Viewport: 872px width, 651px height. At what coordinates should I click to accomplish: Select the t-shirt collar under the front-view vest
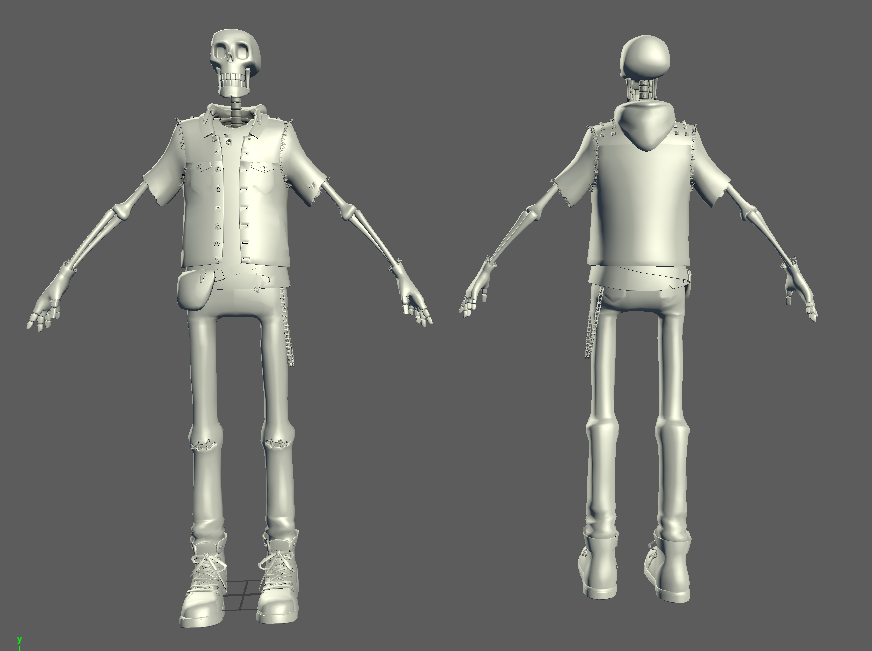[236, 127]
